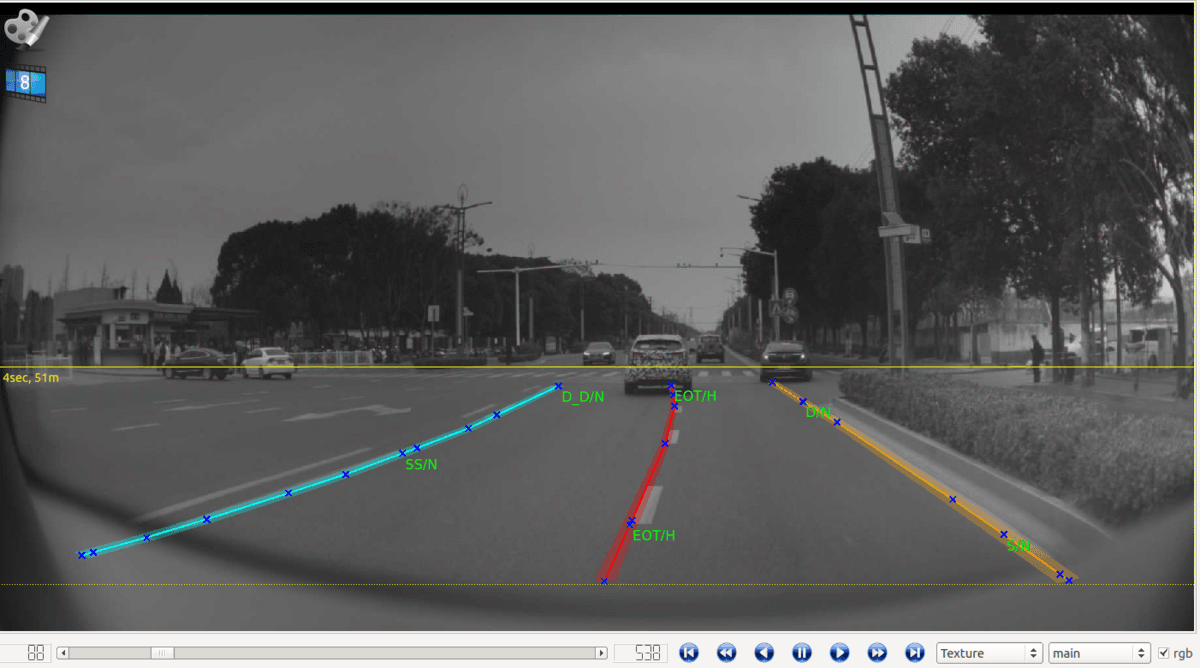
Task: Click the red lane line's bottom endpoint marker
Action: click(603, 580)
